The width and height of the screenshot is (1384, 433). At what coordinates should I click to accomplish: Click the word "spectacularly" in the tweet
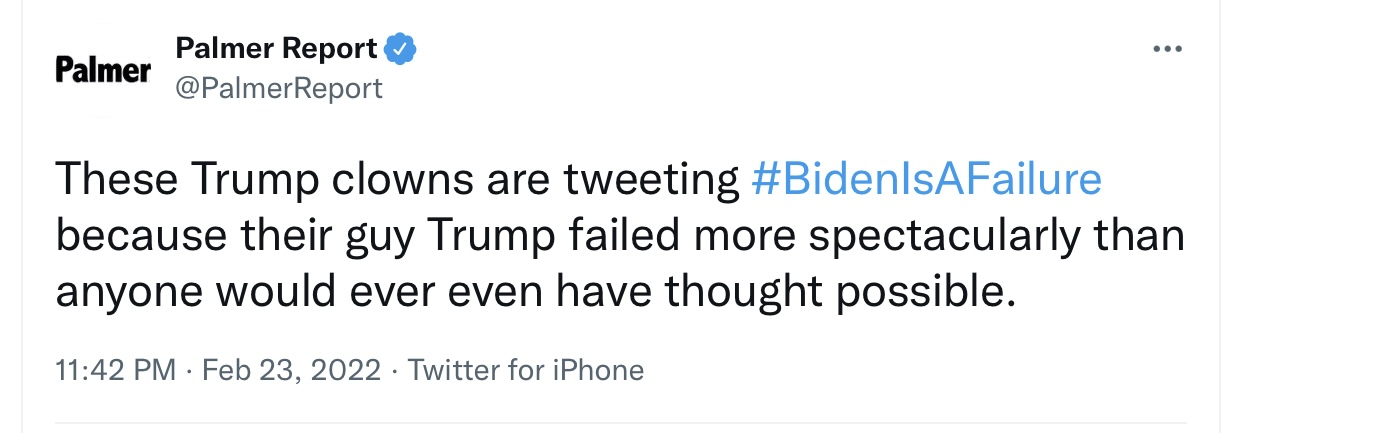pos(943,235)
